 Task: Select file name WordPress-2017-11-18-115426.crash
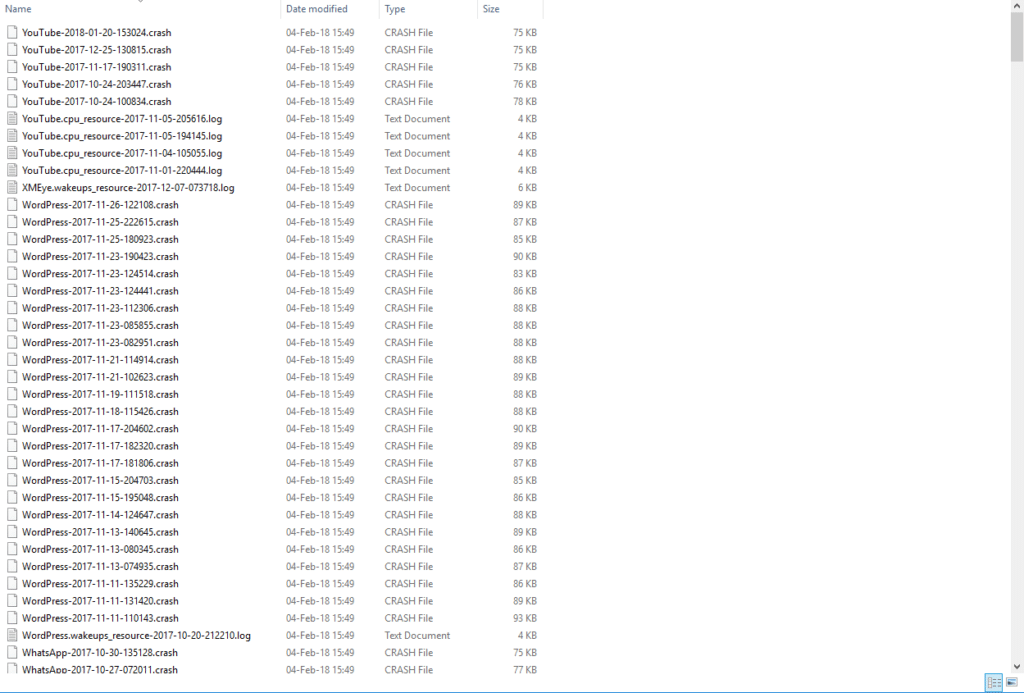click(x=100, y=411)
